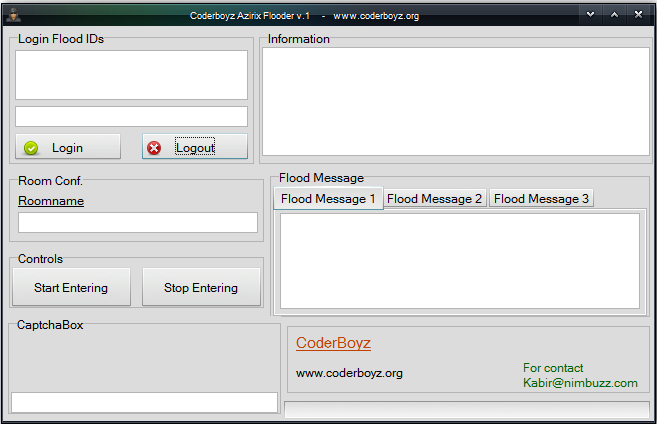This screenshot has height=424, width=657.
Task: Click inside the Information text area
Action: coord(456,102)
